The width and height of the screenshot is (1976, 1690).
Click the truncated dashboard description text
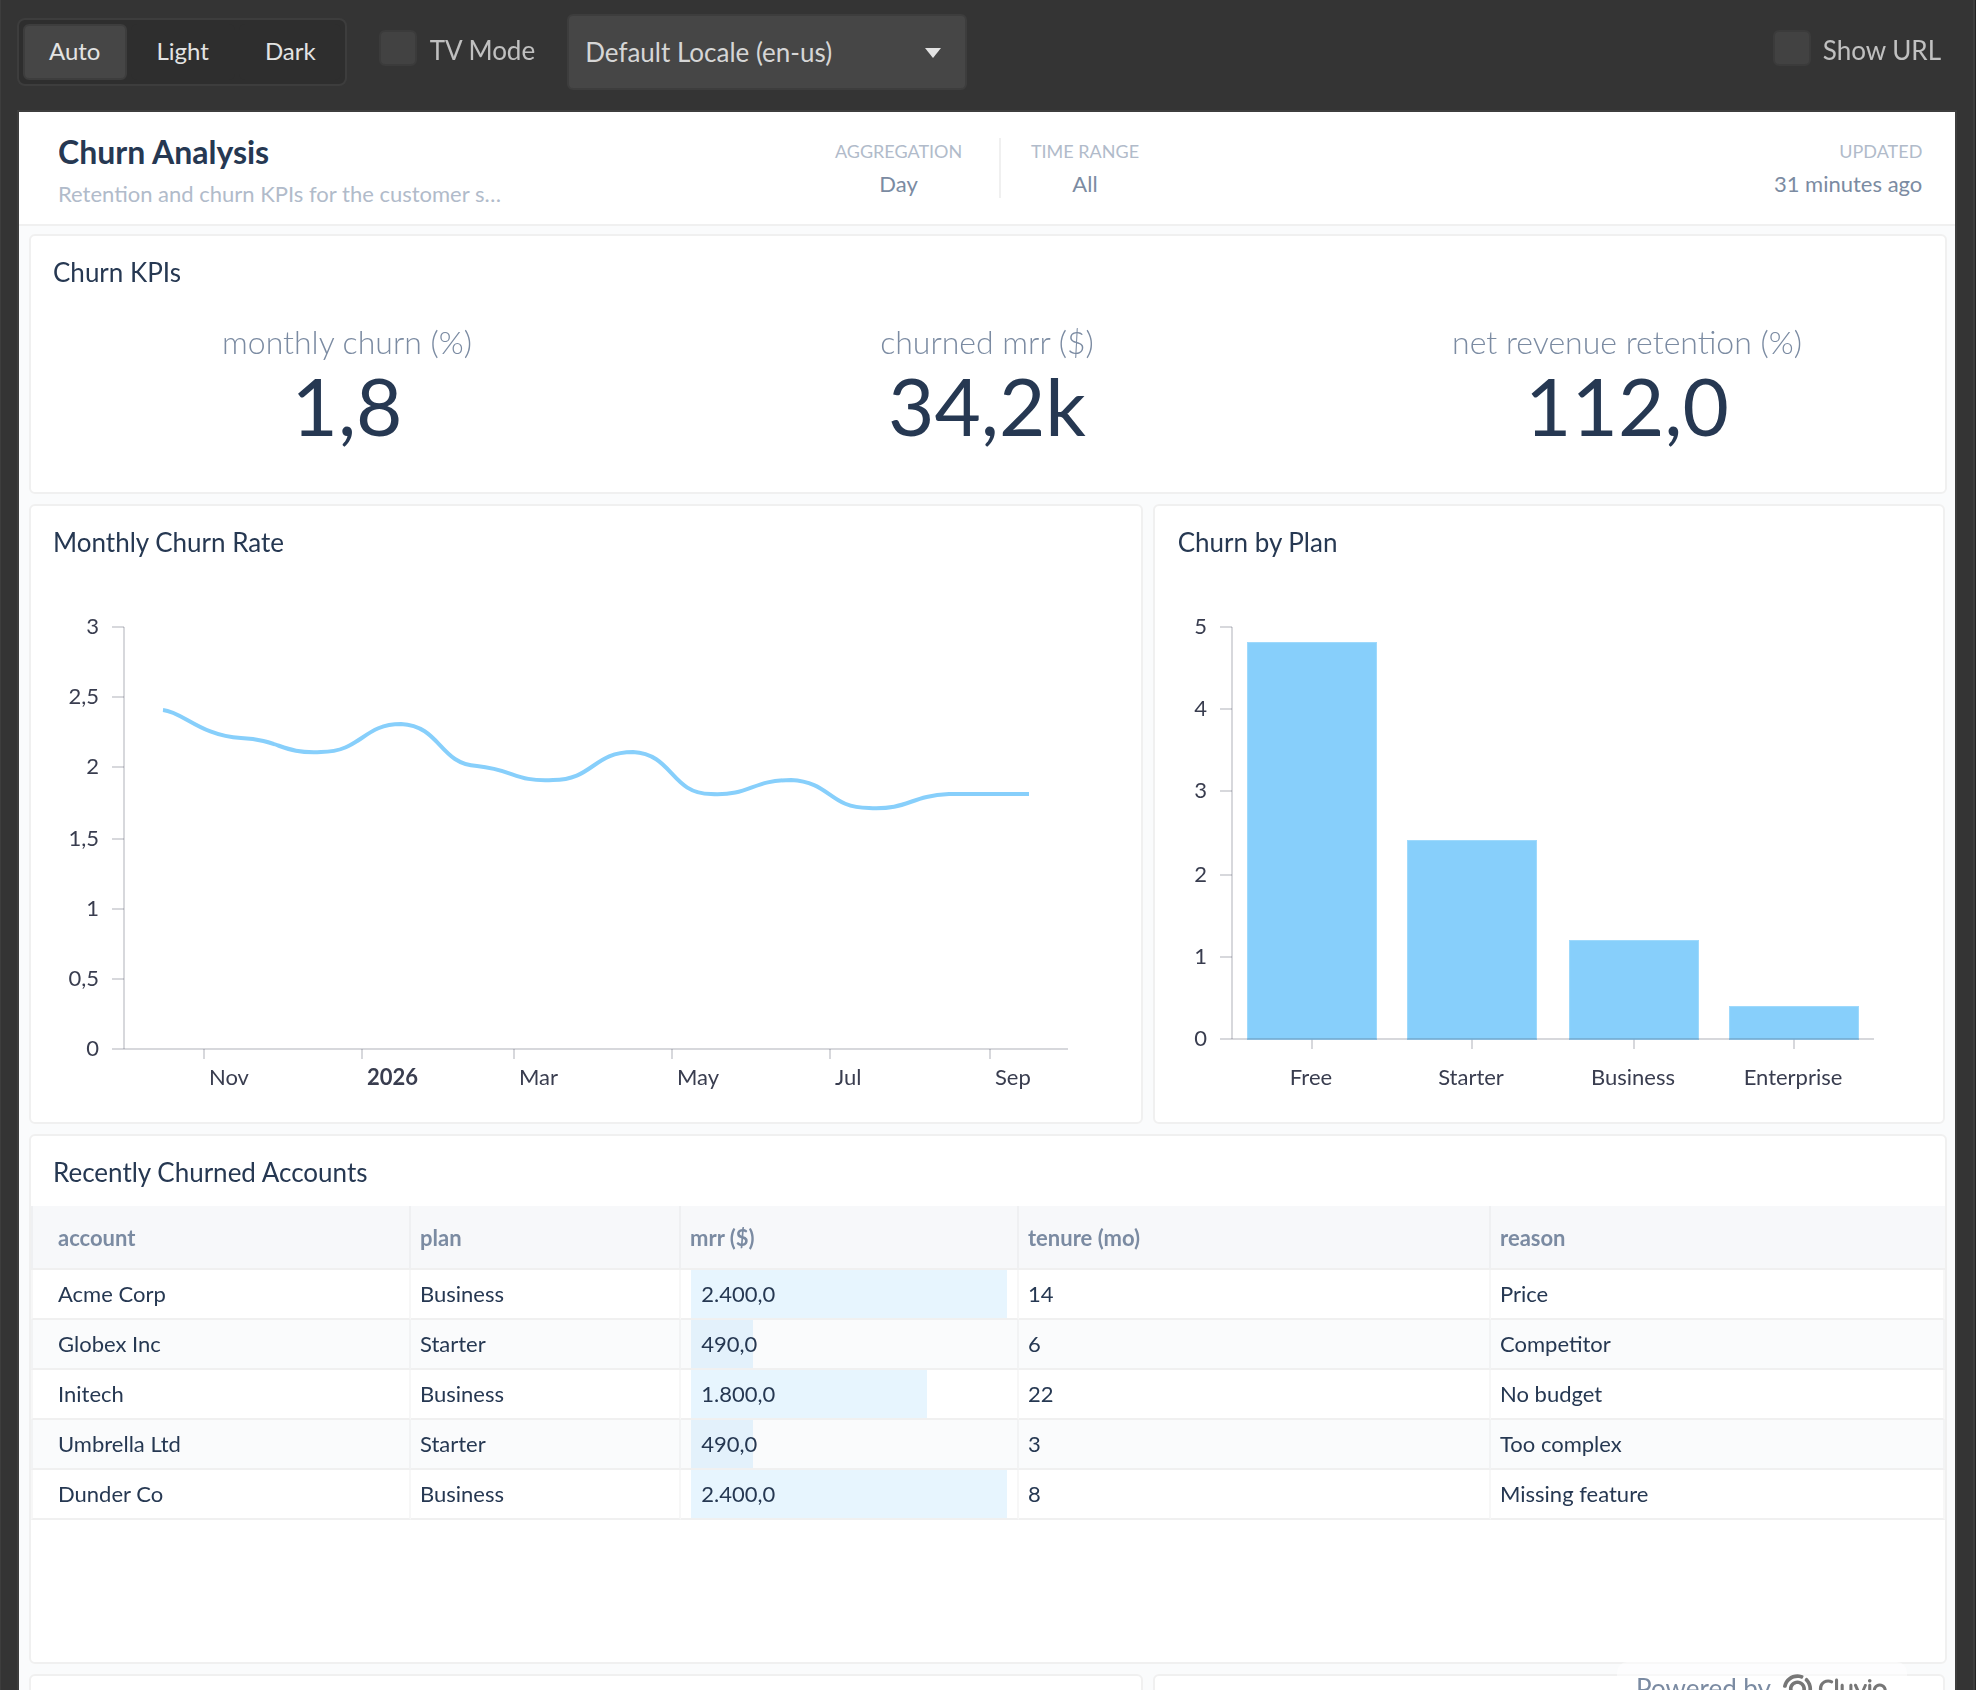tap(279, 195)
